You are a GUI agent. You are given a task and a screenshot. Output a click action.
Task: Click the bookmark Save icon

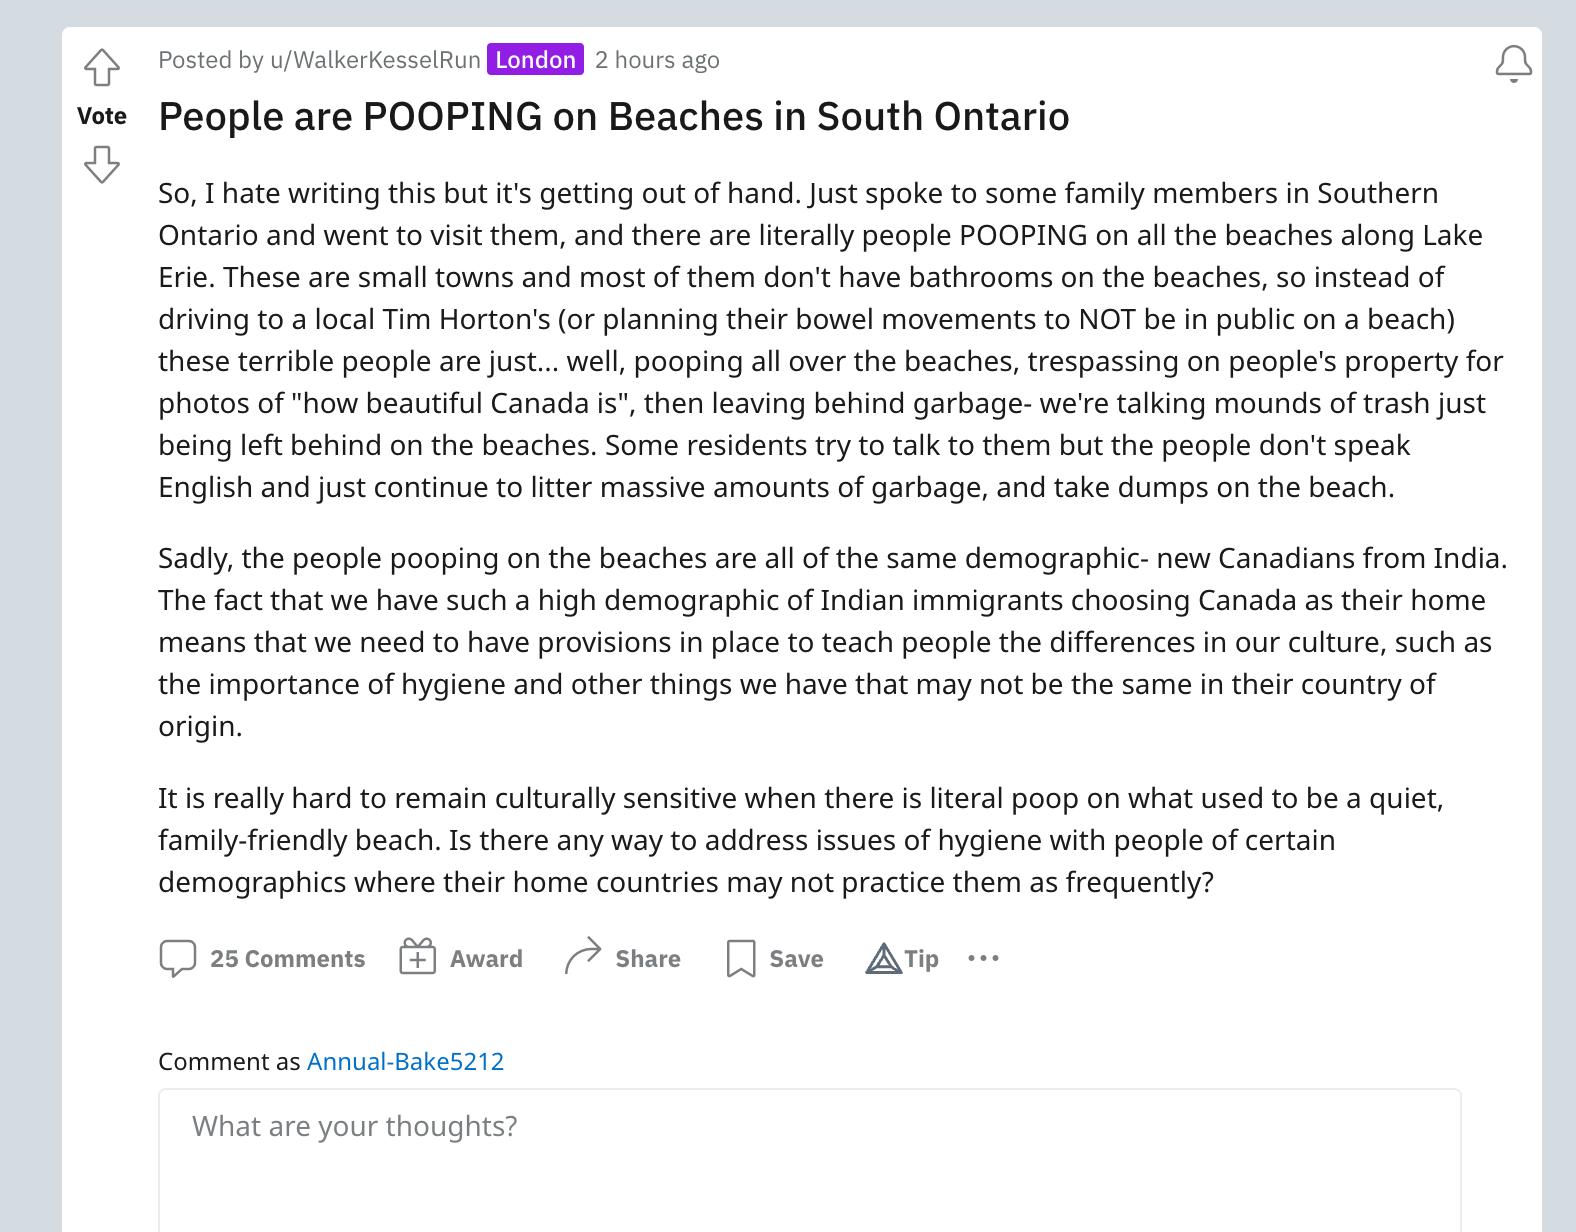[741, 958]
